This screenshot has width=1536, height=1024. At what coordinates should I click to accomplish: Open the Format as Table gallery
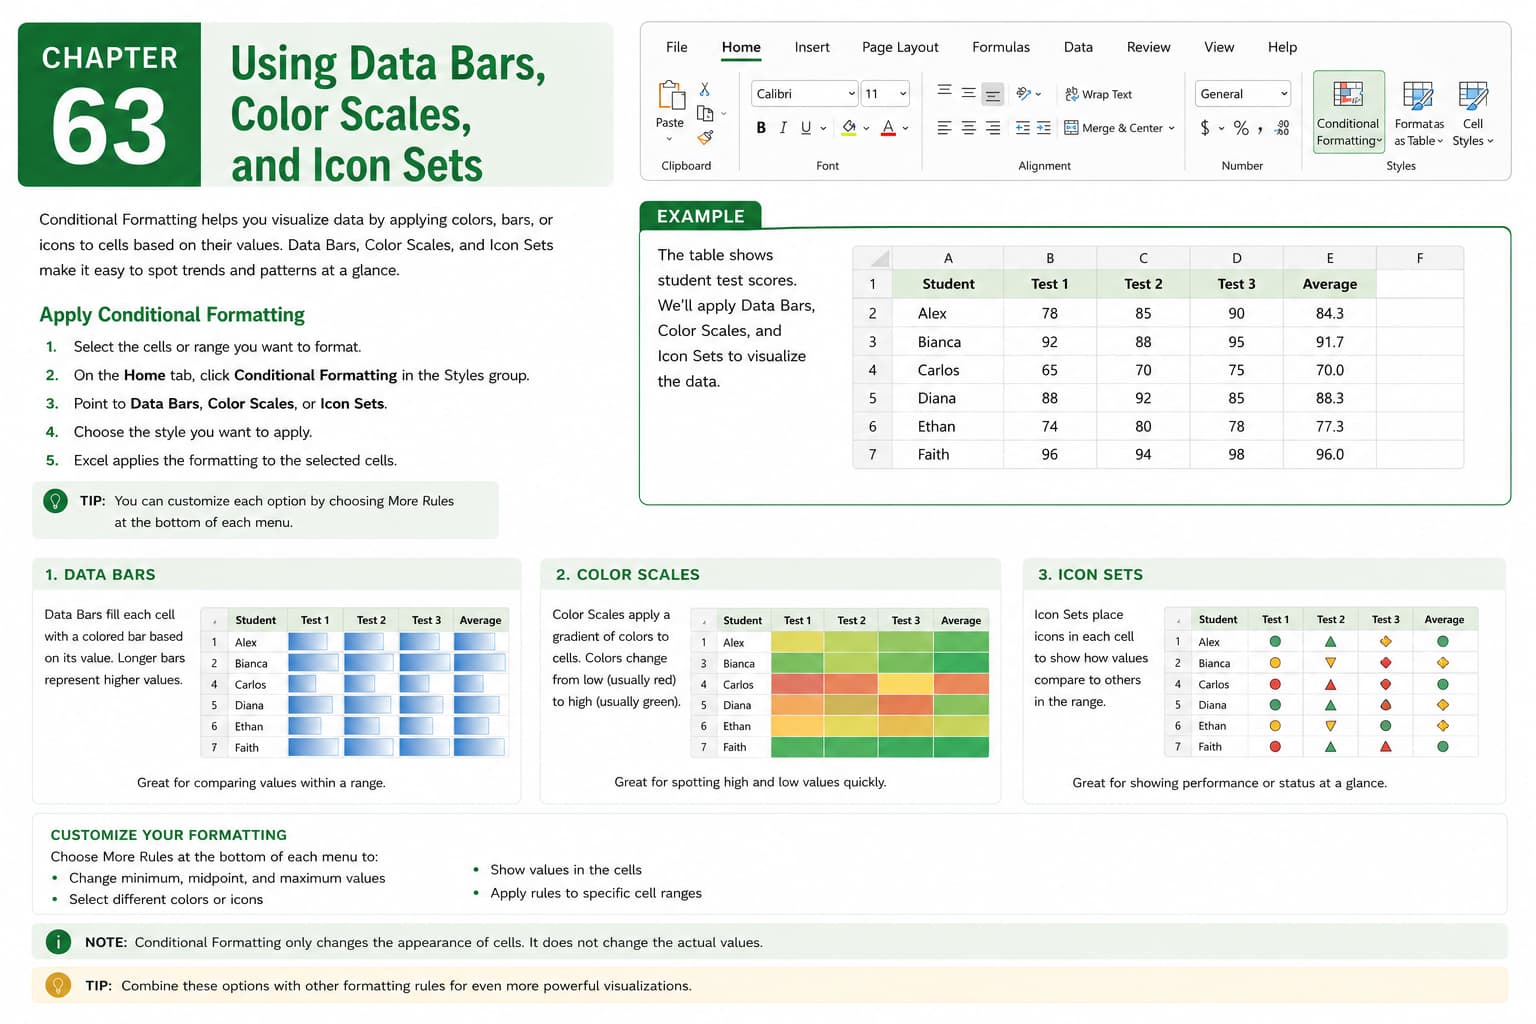(1418, 113)
